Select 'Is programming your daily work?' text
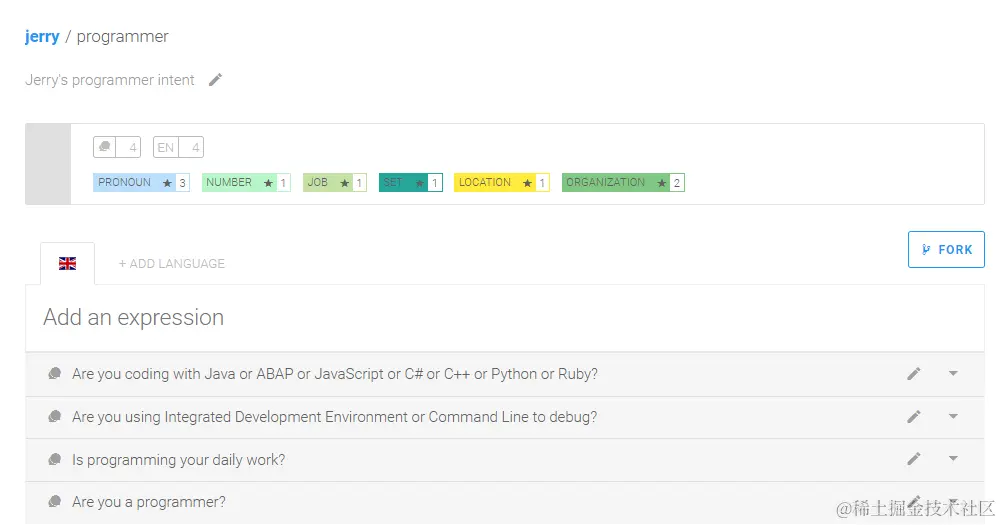This screenshot has width=1002, height=525. (x=178, y=459)
